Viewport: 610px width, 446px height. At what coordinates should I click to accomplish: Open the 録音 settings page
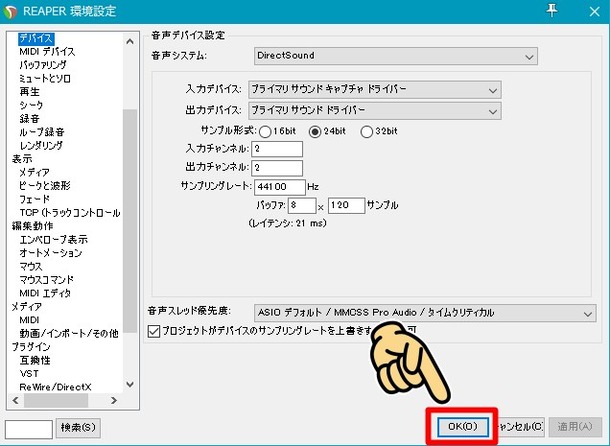(30, 119)
